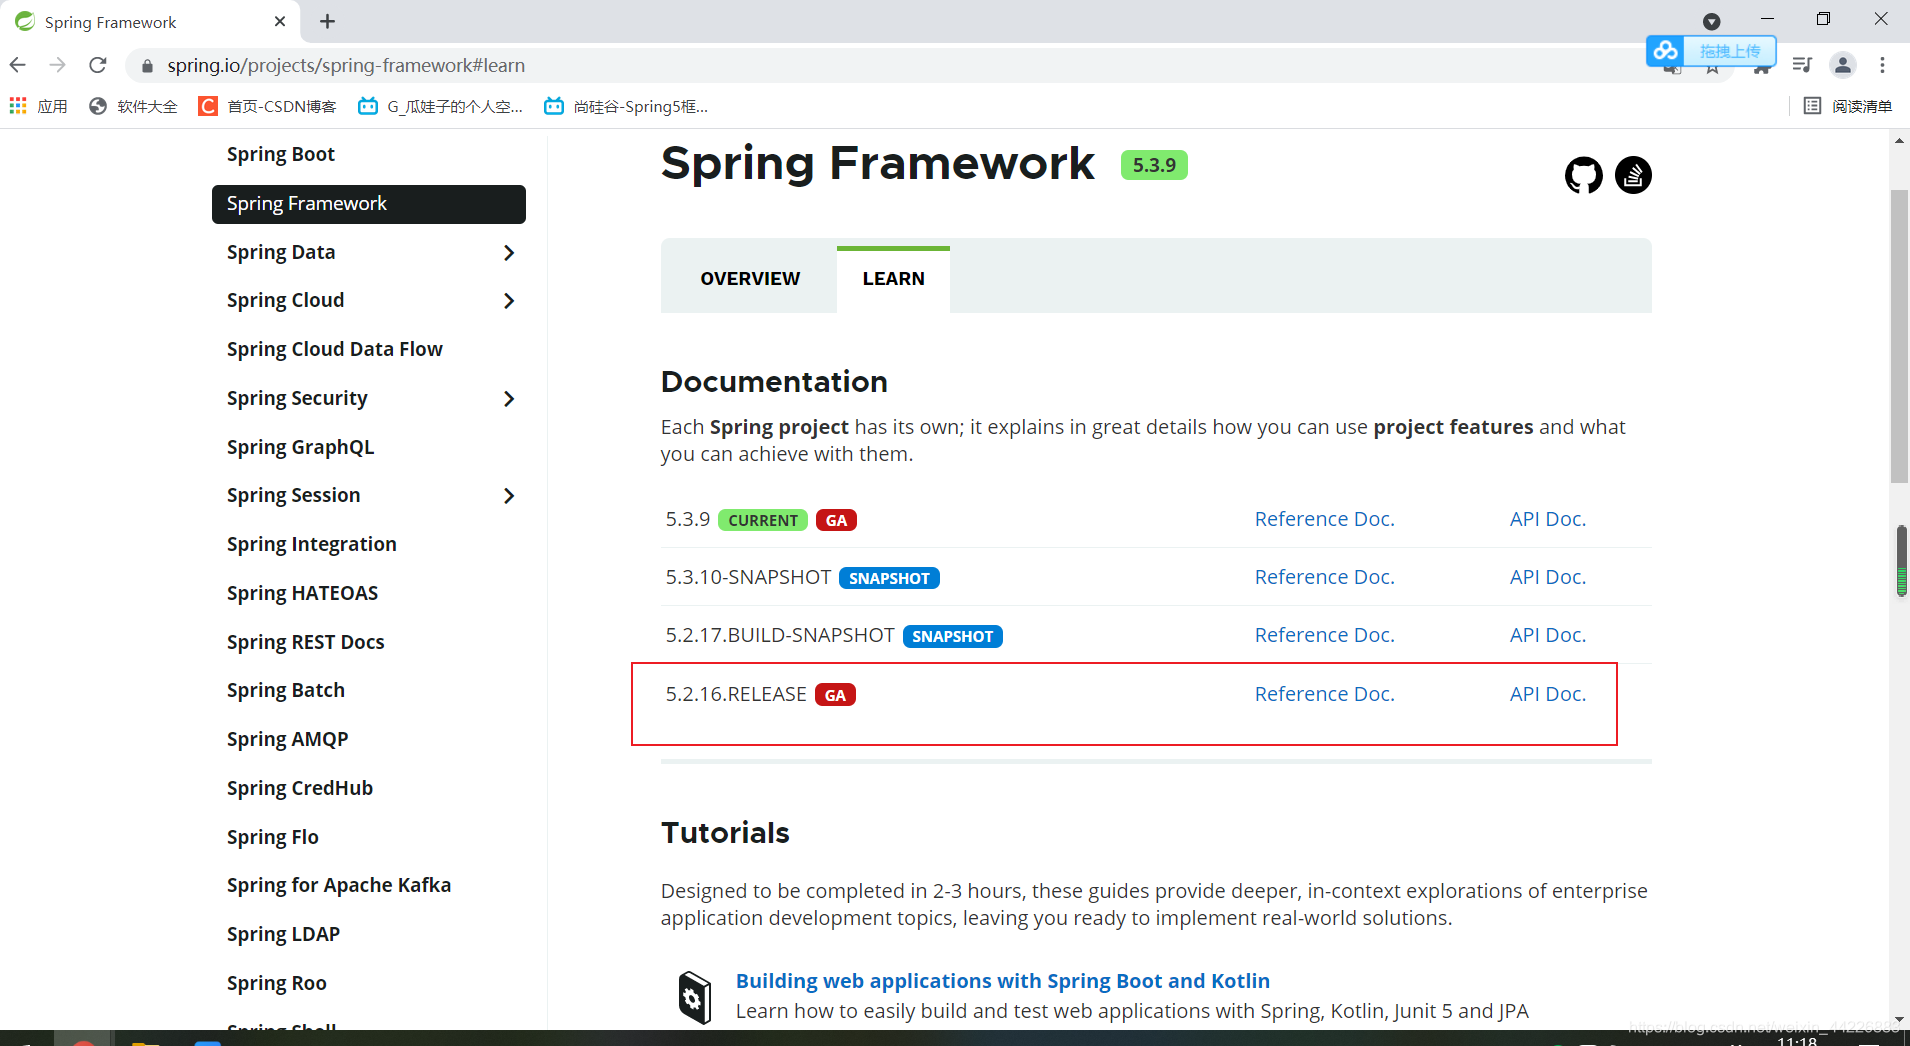Open Reference Doc. for 5.3.9
The image size is (1910, 1046).
coord(1324,519)
